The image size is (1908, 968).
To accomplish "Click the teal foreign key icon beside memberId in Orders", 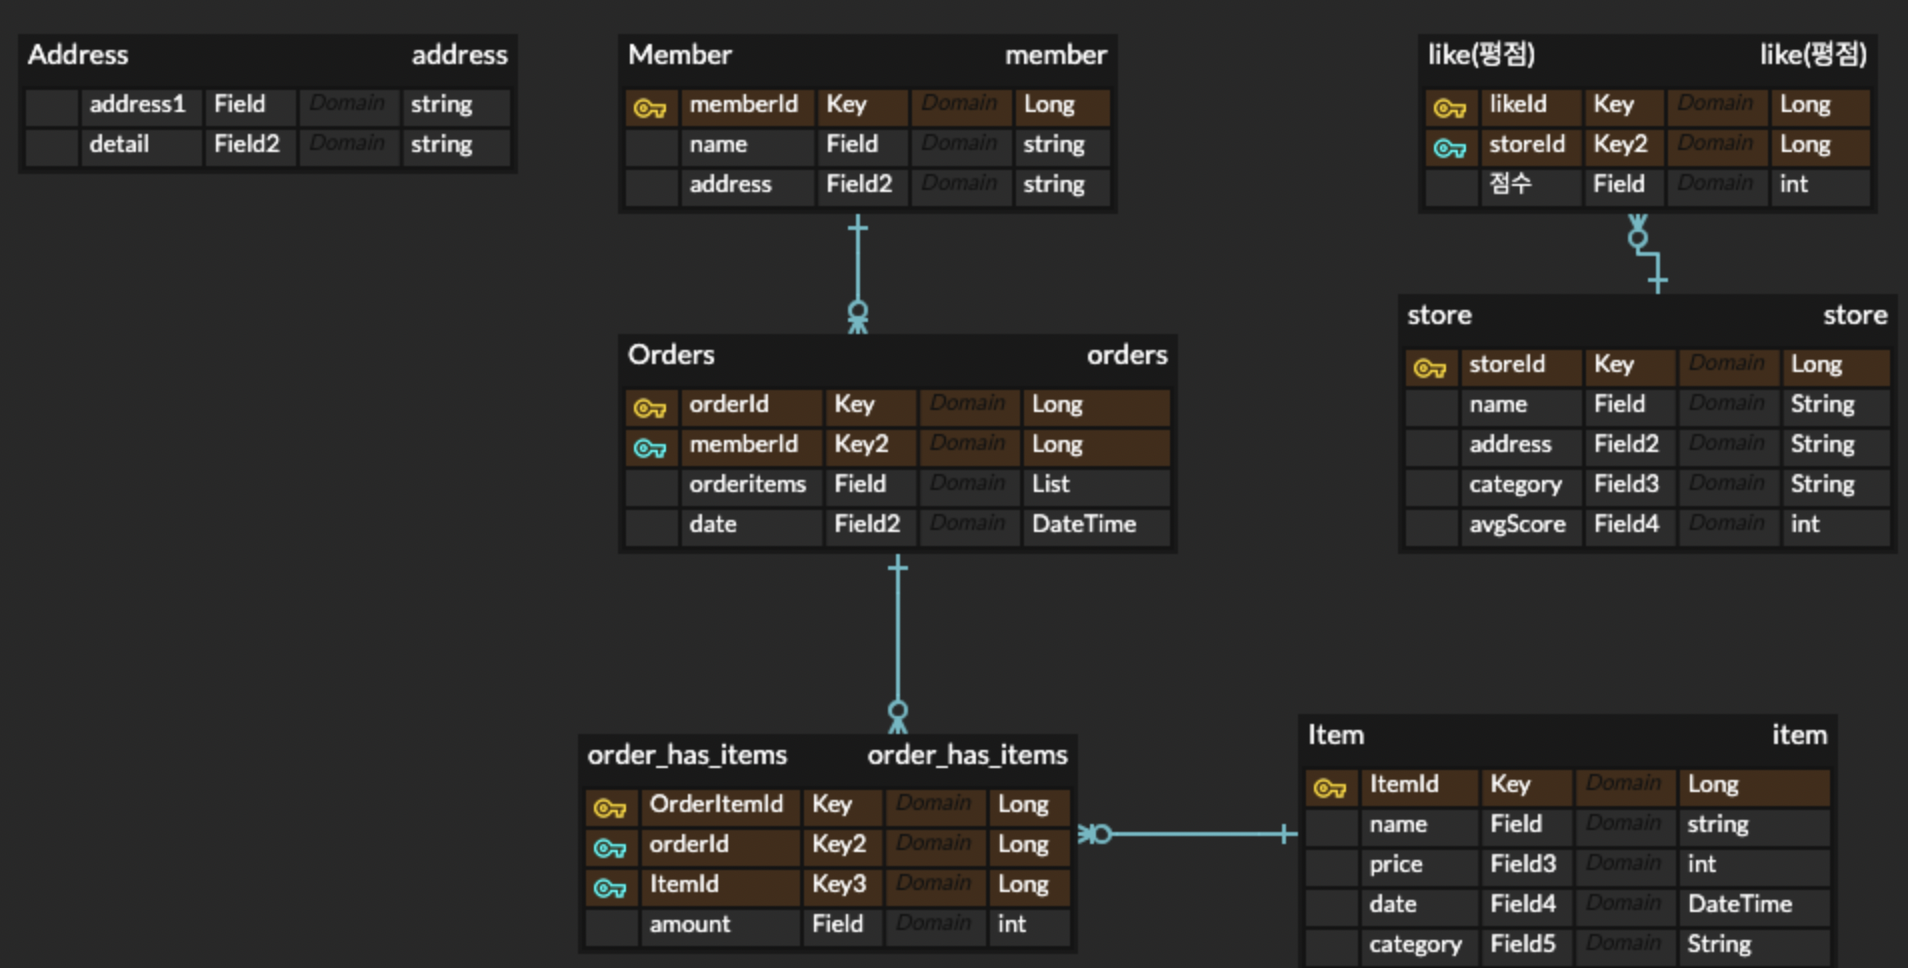I will point(649,446).
